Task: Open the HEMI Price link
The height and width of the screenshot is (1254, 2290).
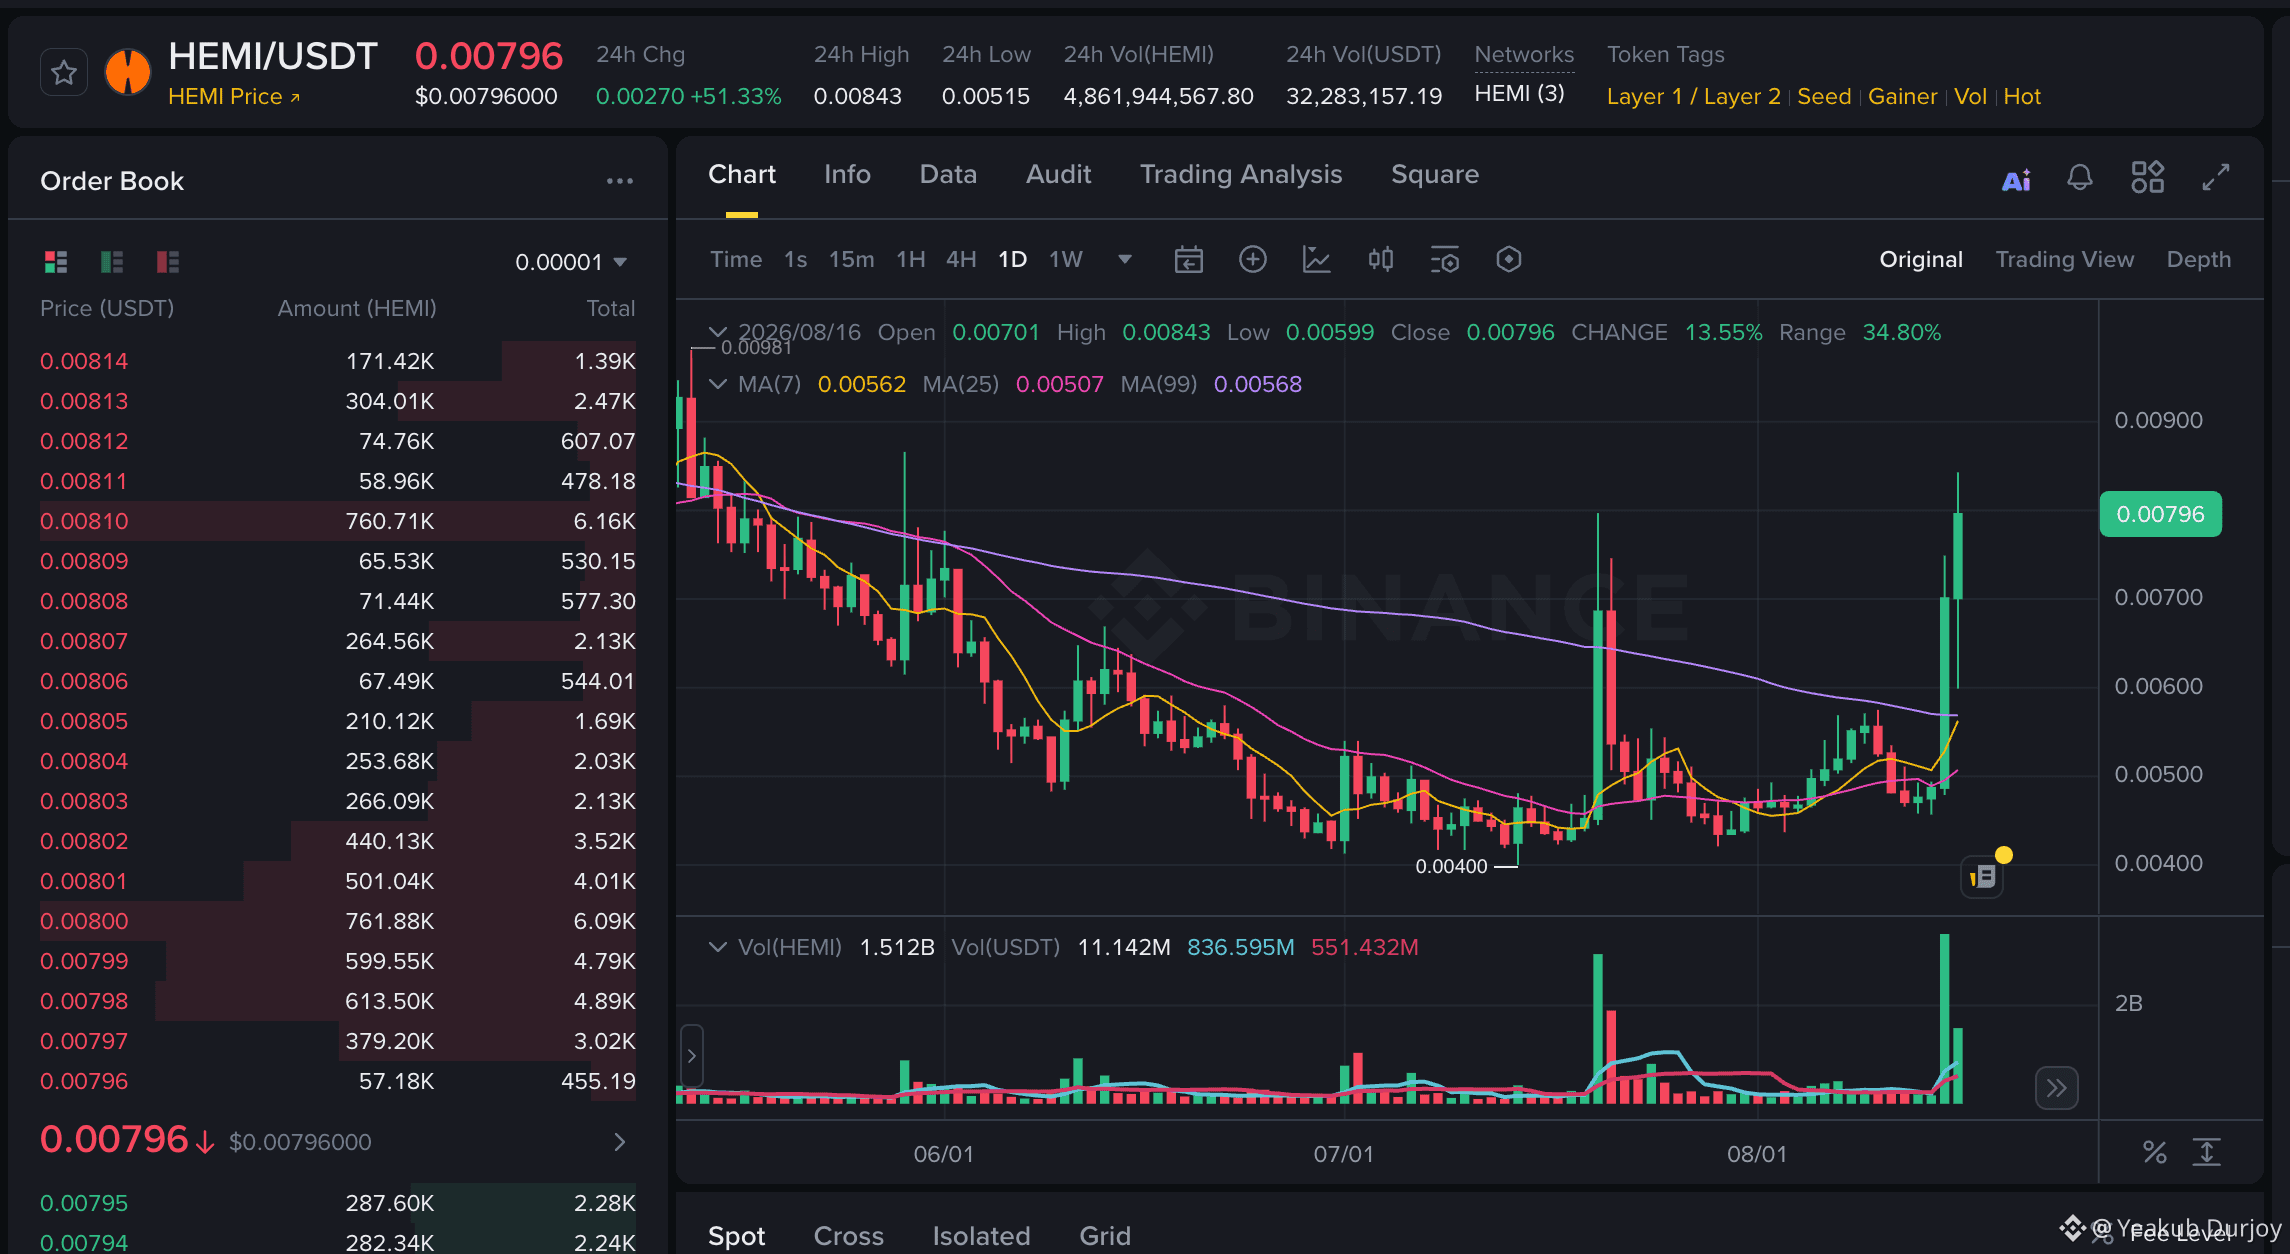Action: [x=234, y=97]
